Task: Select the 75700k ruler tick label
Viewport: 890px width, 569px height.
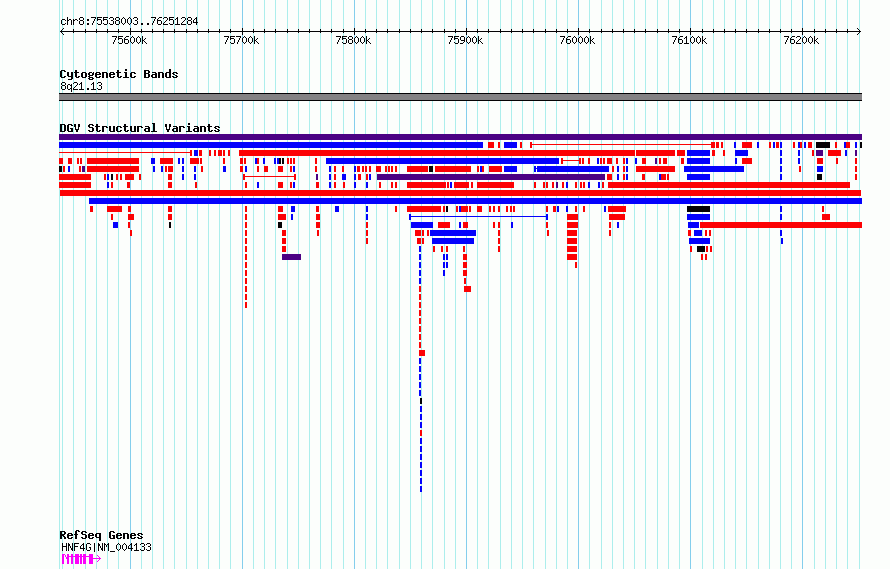Action: [241, 40]
